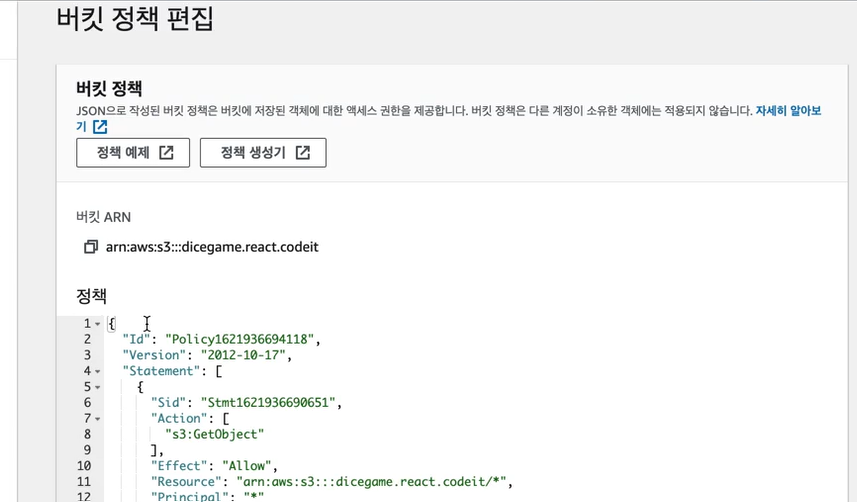This screenshot has height=502, width=857.
Task: Click the Resource ARN string on line 11
Action: [371, 482]
